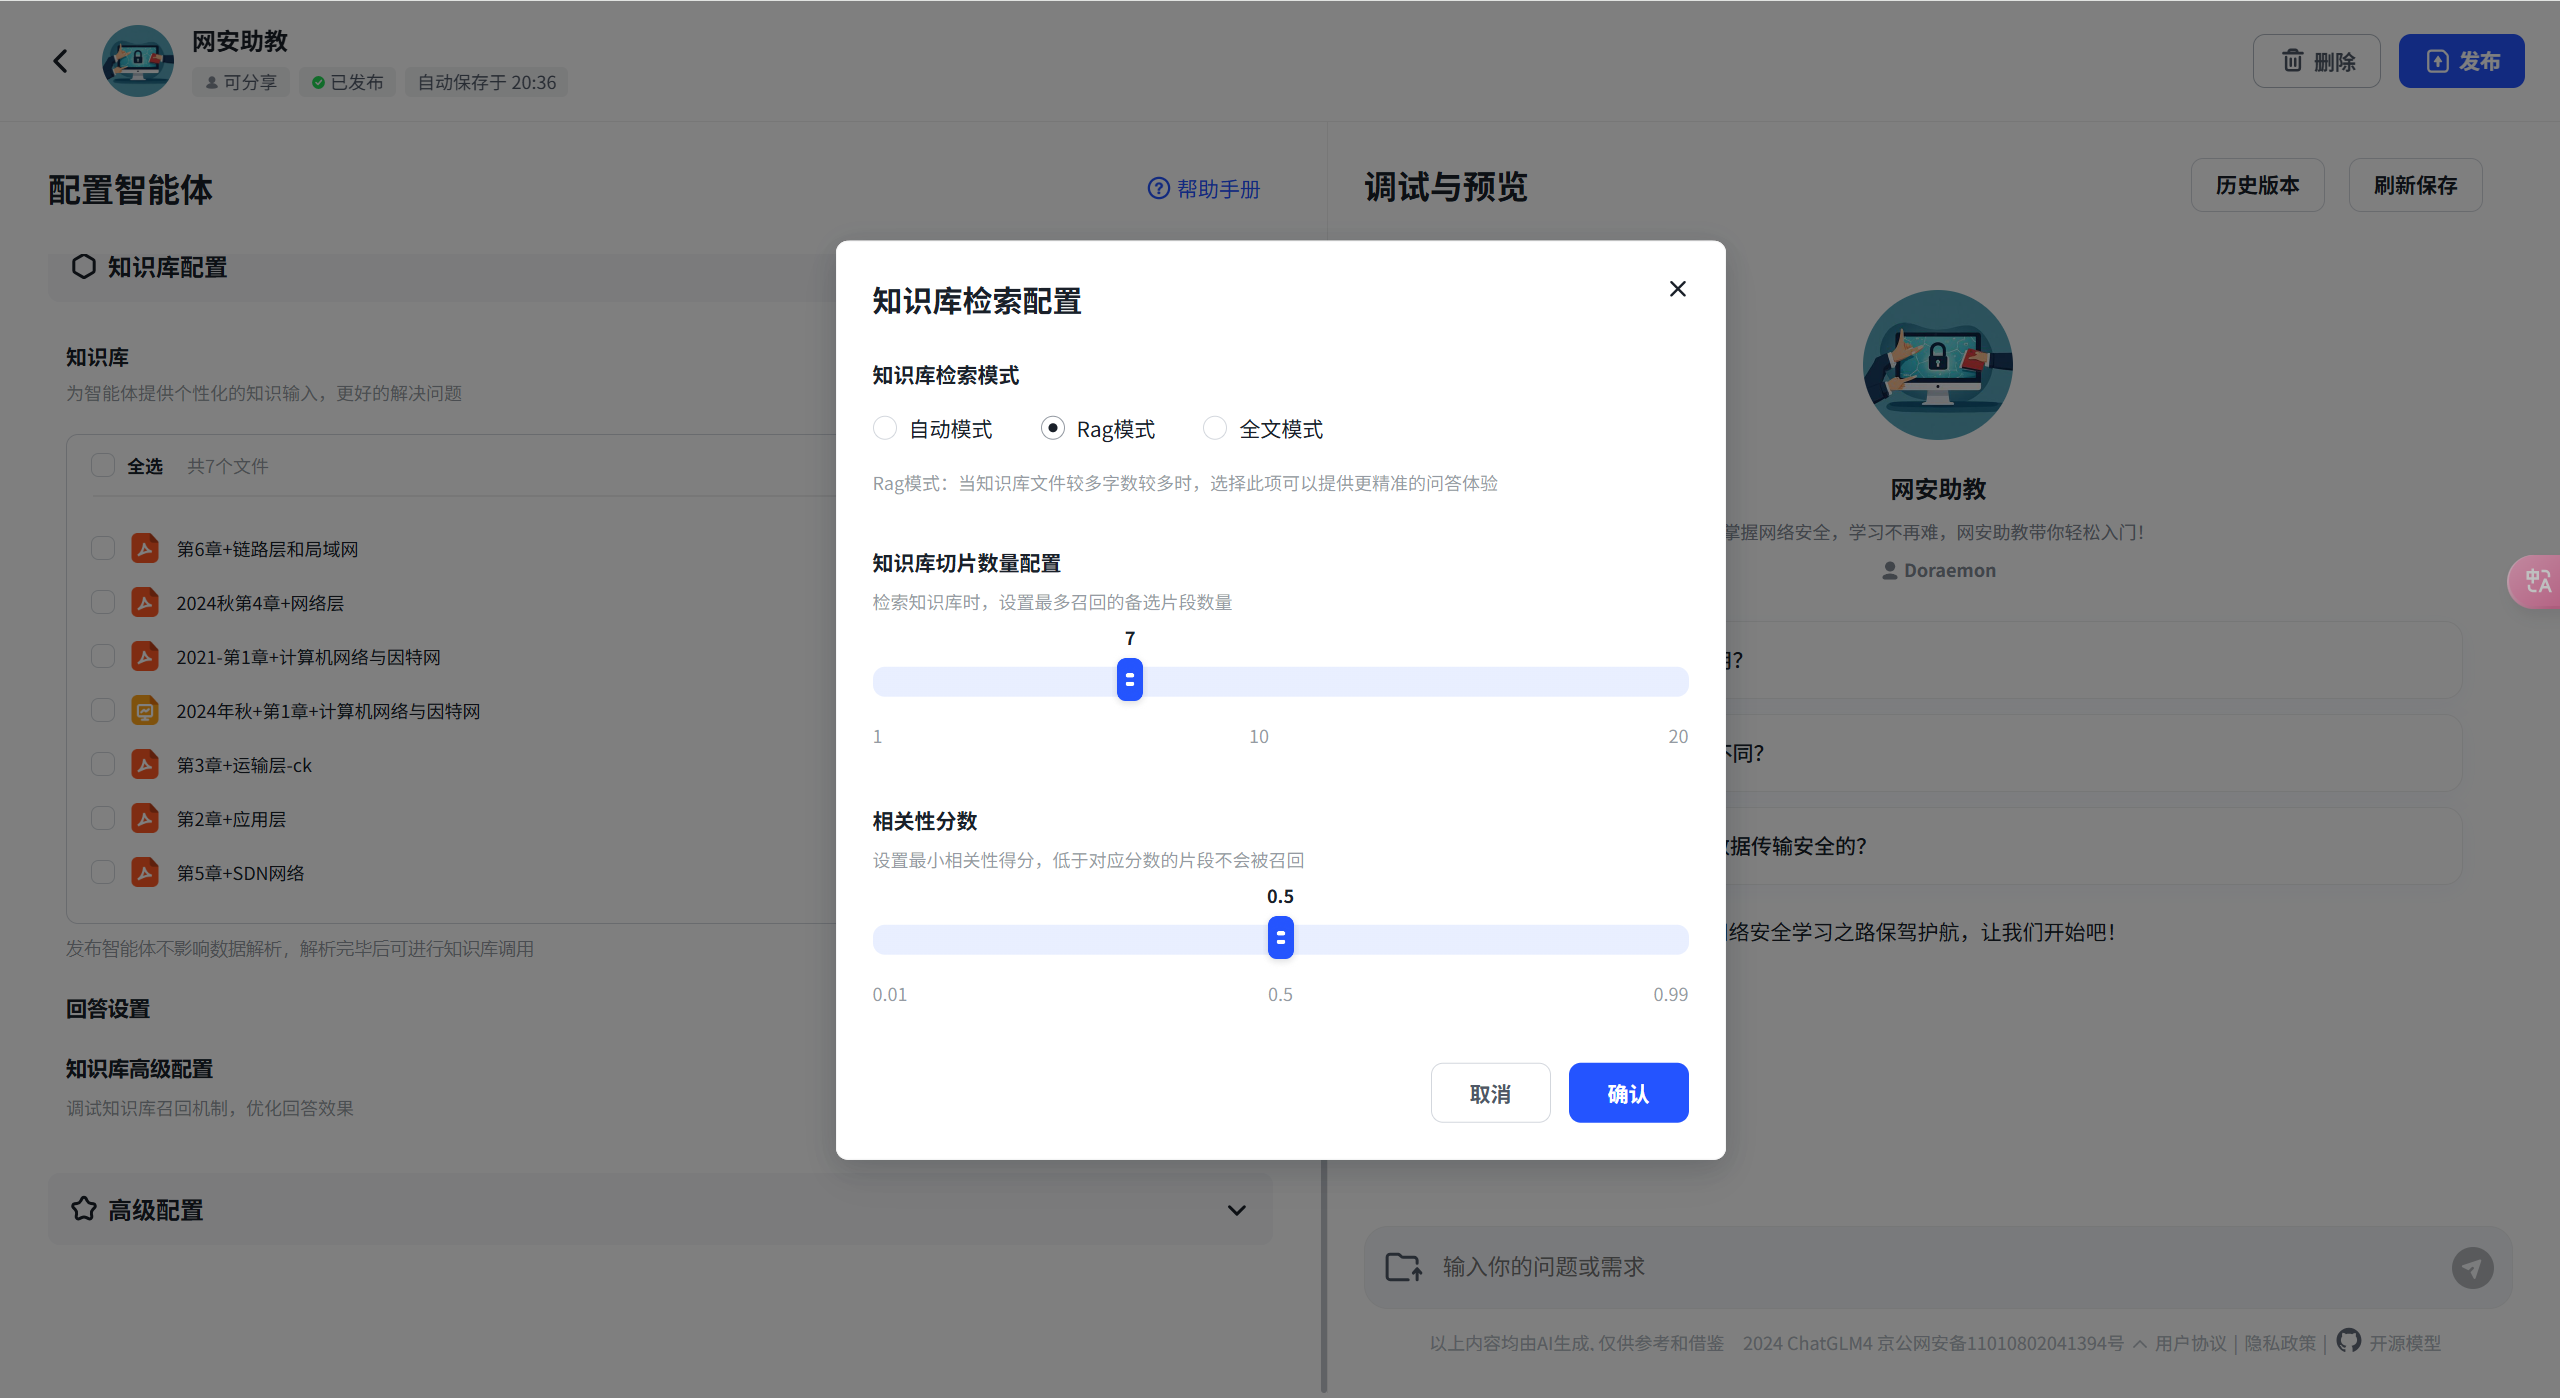Screen dimensions: 2560x1398
Task: Check the 第5章+SDN网络 file
Action: 103,872
